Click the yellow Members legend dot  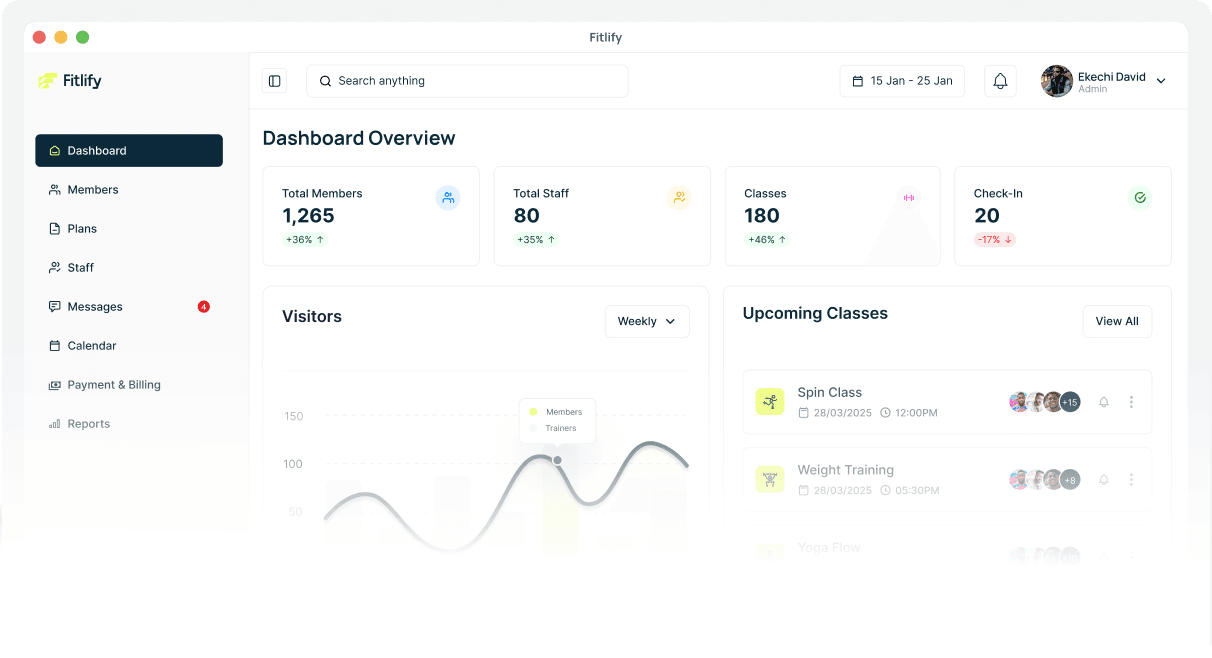pos(532,411)
